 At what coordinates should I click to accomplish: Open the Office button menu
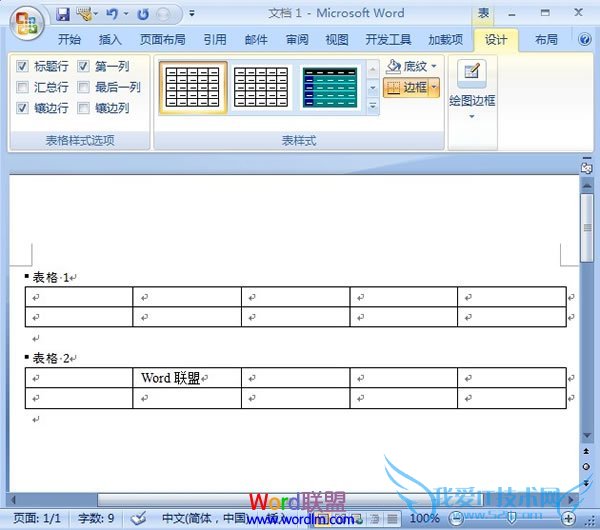pos(26,22)
